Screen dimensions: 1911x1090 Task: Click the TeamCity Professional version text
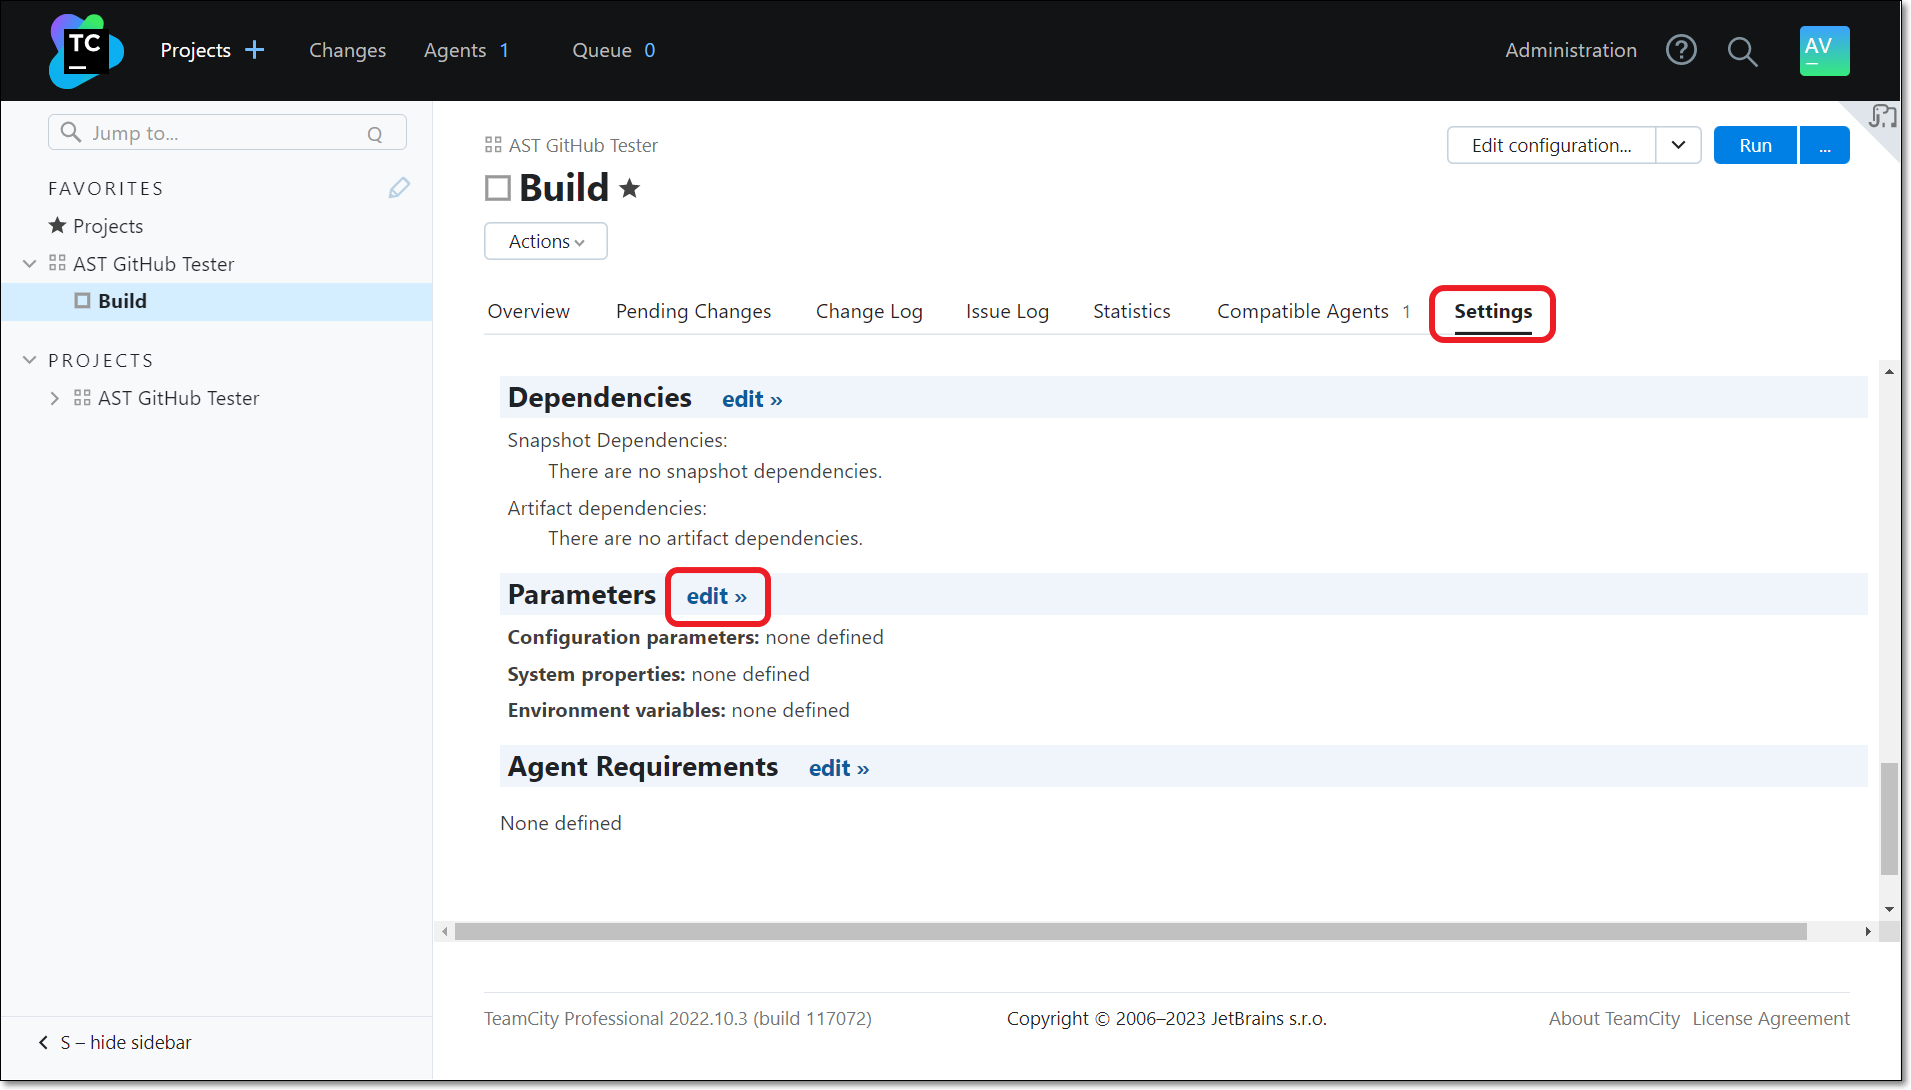677,1018
